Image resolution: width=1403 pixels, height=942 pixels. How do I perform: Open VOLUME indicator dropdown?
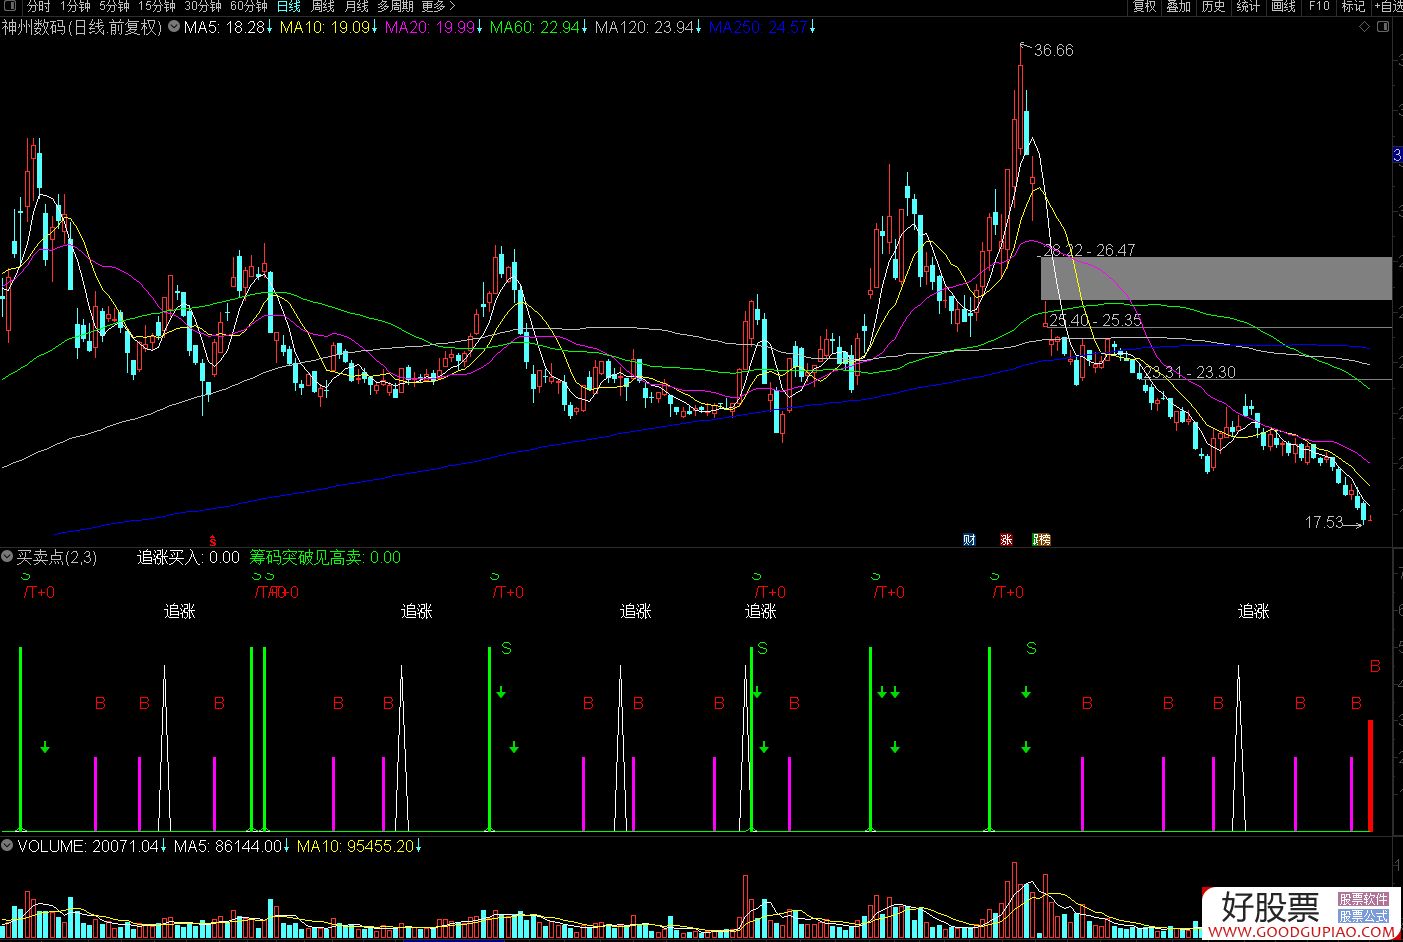tap(8, 846)
